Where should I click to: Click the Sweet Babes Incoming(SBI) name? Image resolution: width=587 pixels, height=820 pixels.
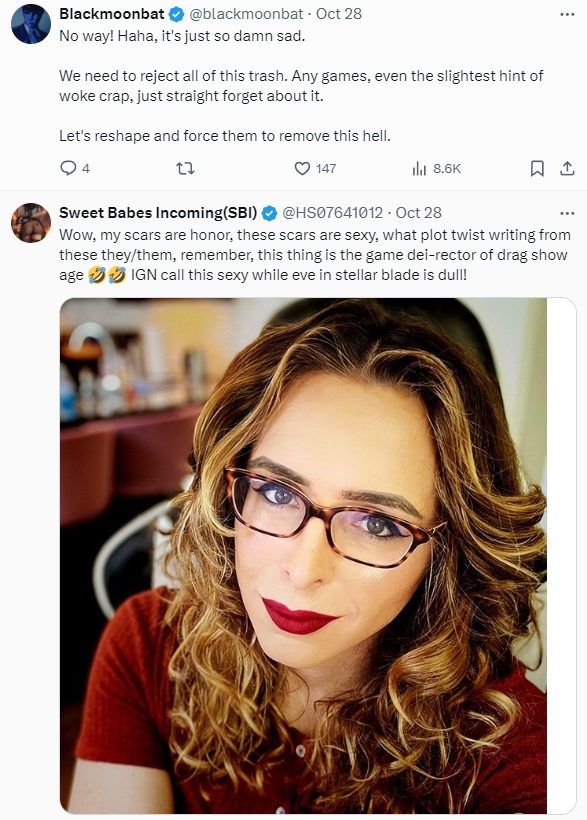[158, 213]
